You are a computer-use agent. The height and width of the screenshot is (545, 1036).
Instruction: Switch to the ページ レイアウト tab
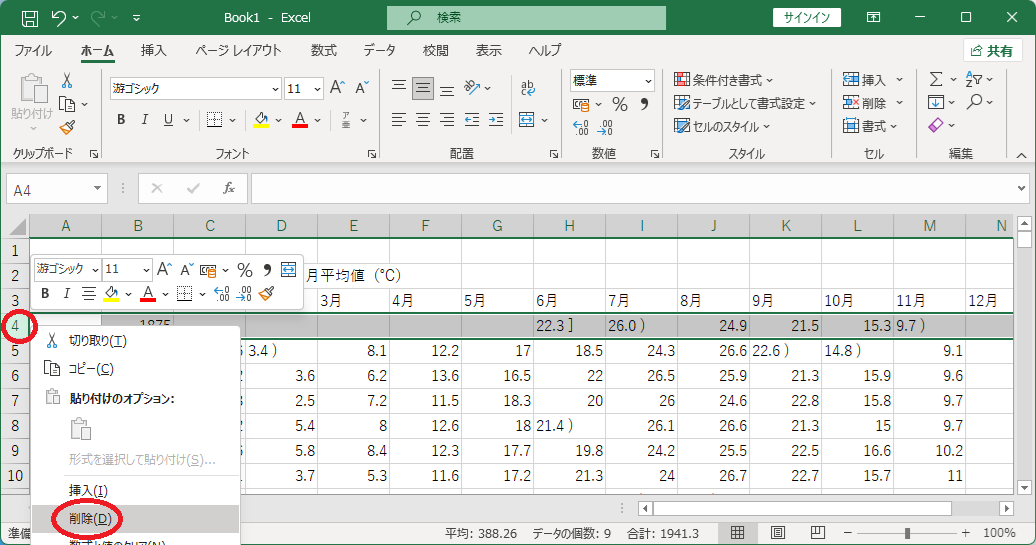pyautogui.click(x=238, y=51)
